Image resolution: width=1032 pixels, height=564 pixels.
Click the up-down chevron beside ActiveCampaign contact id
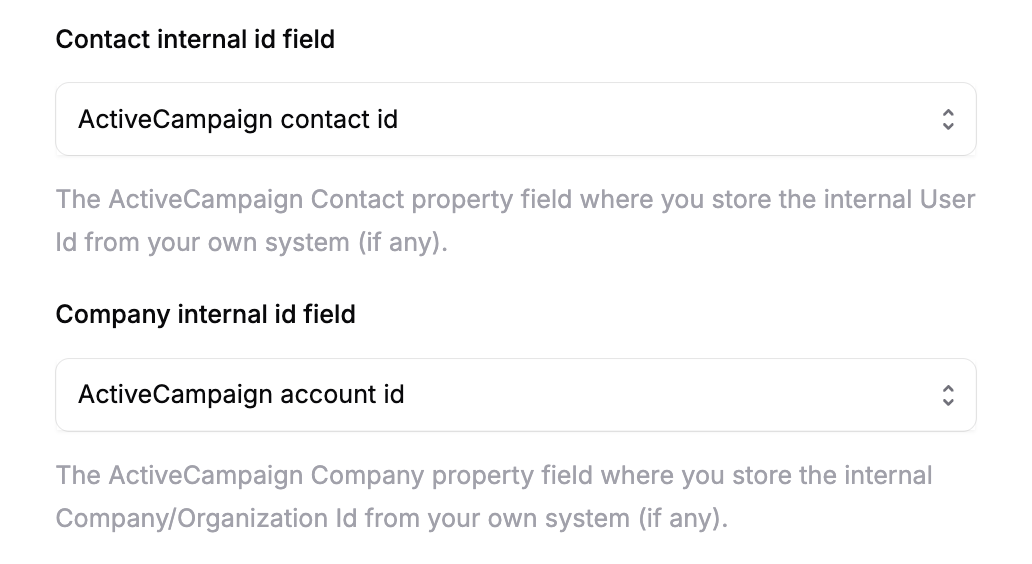pyautogui.click(x=948, y=120)
